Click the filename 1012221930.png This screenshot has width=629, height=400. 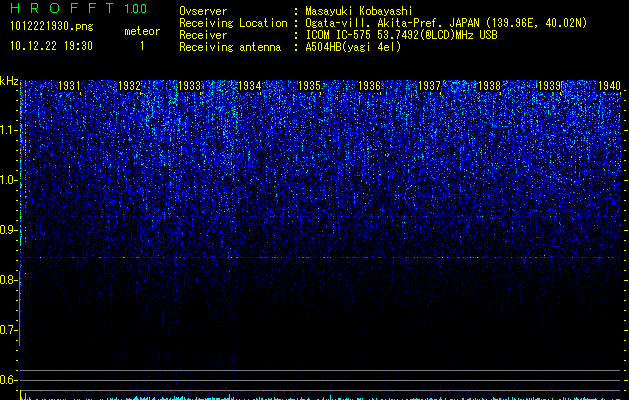[x=52, y=26]
